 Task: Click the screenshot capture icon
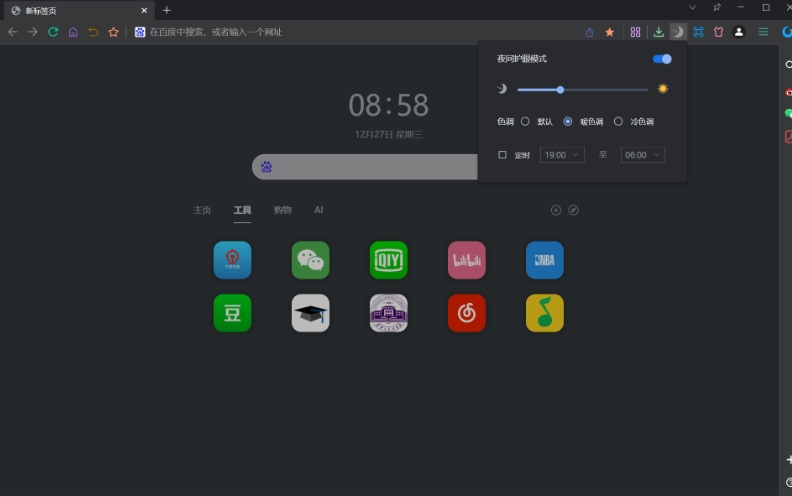pyautogui.click(x=699, y=32)
